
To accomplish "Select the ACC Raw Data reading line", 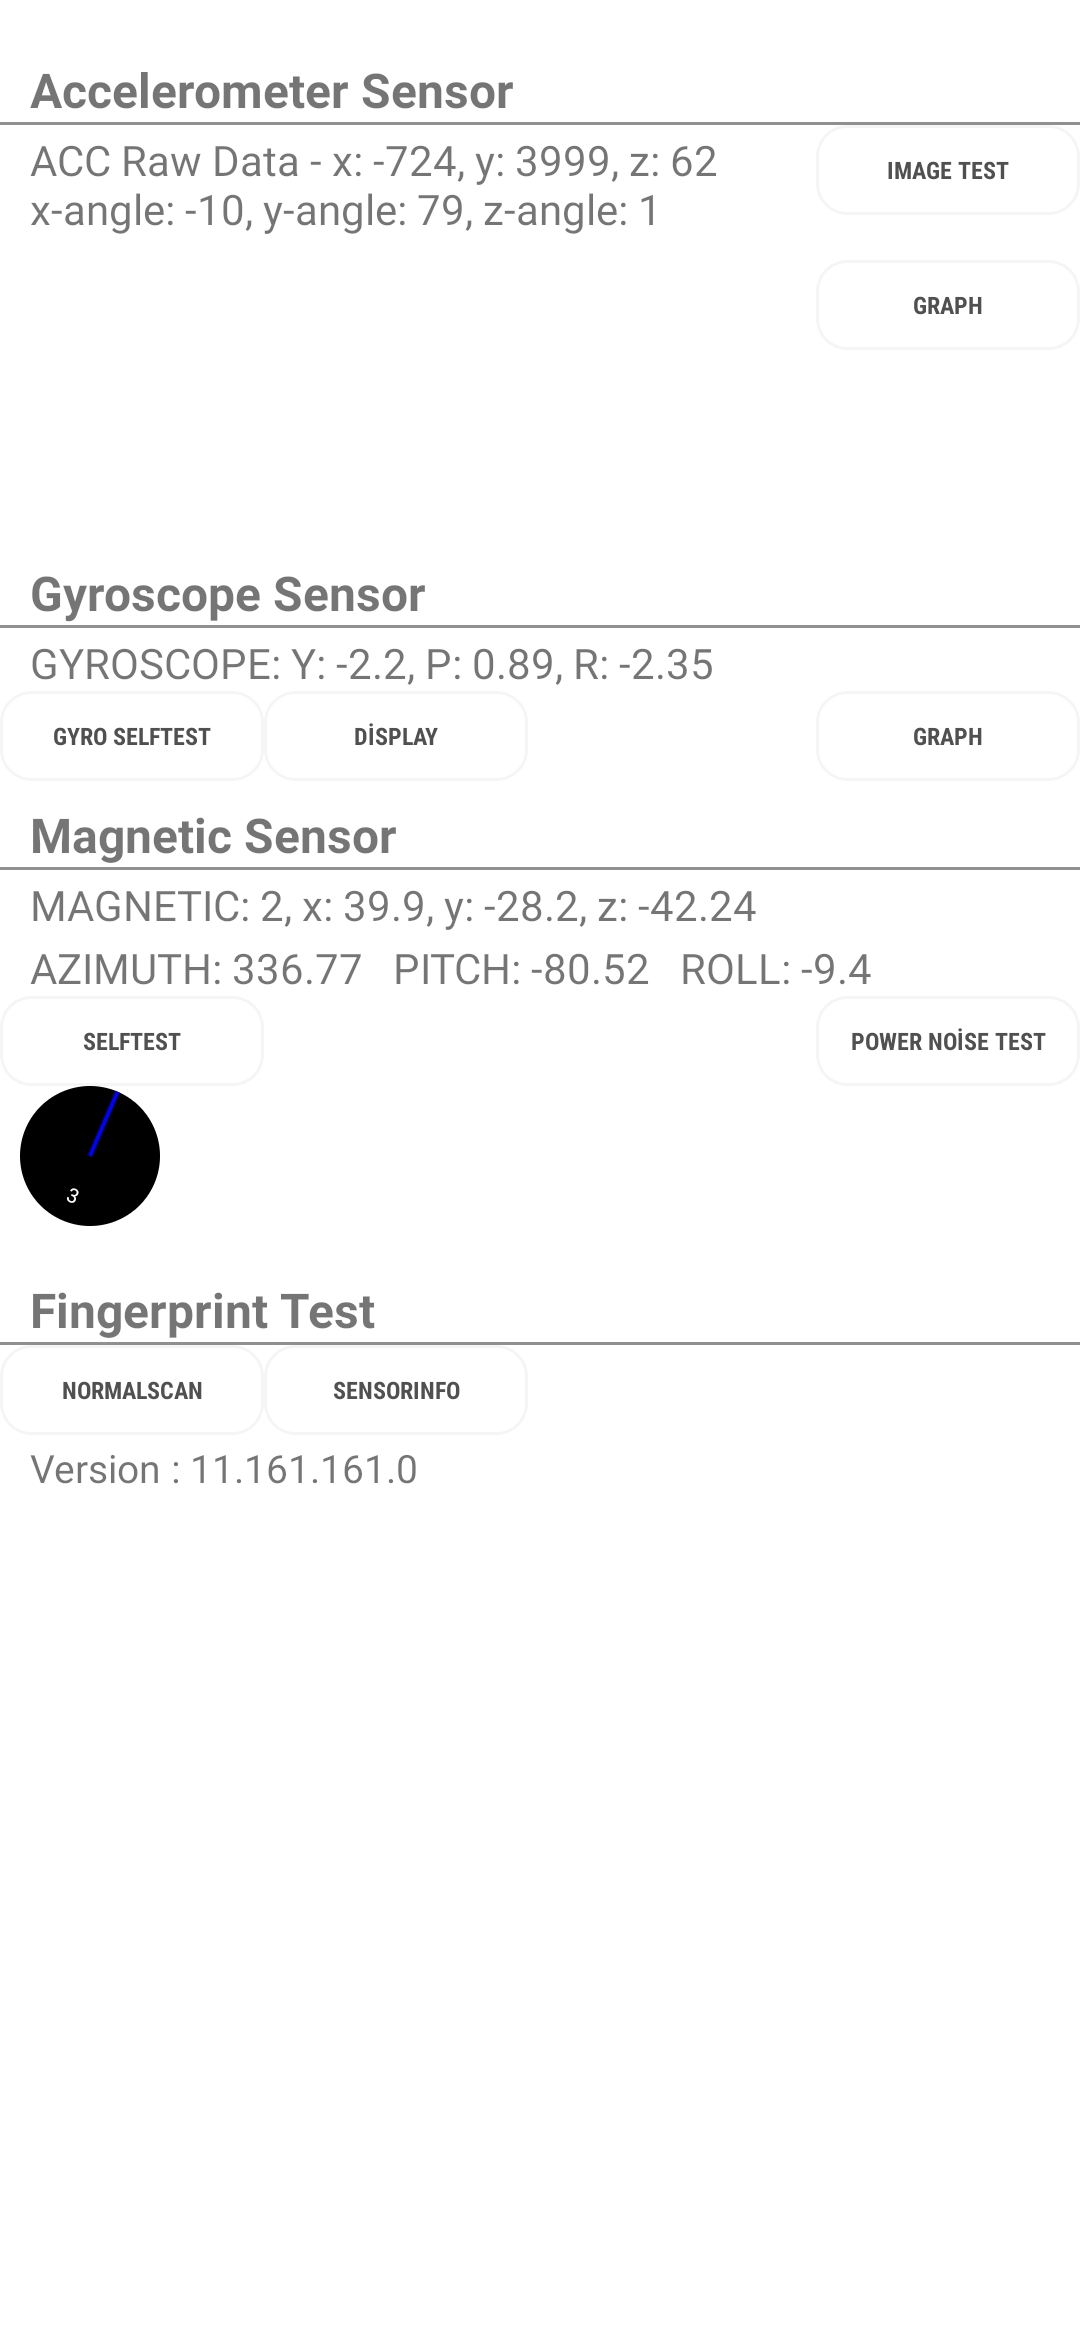I will coord(374,162).
